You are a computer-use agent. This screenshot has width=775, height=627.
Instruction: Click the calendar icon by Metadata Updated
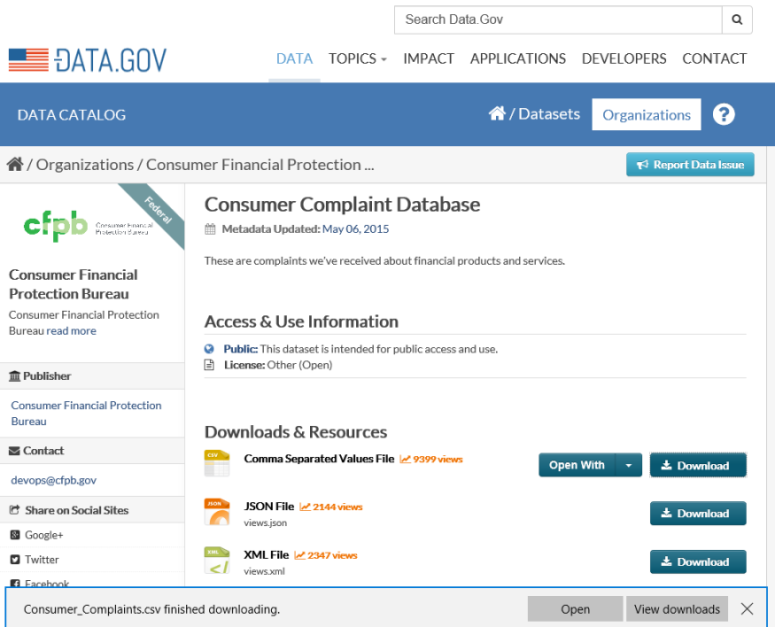pyautogui.click(x=210, y=229)
